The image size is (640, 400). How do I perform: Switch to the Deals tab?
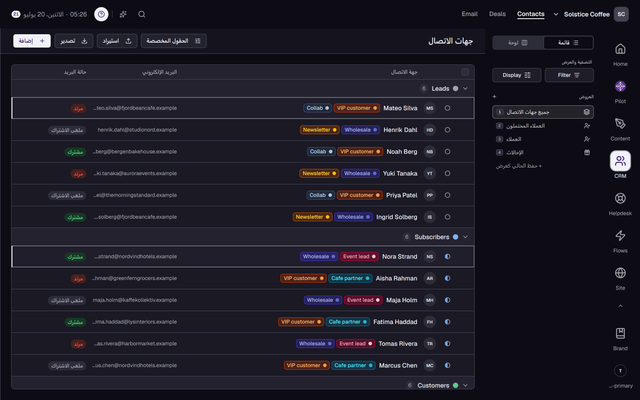tap(497, 14)
